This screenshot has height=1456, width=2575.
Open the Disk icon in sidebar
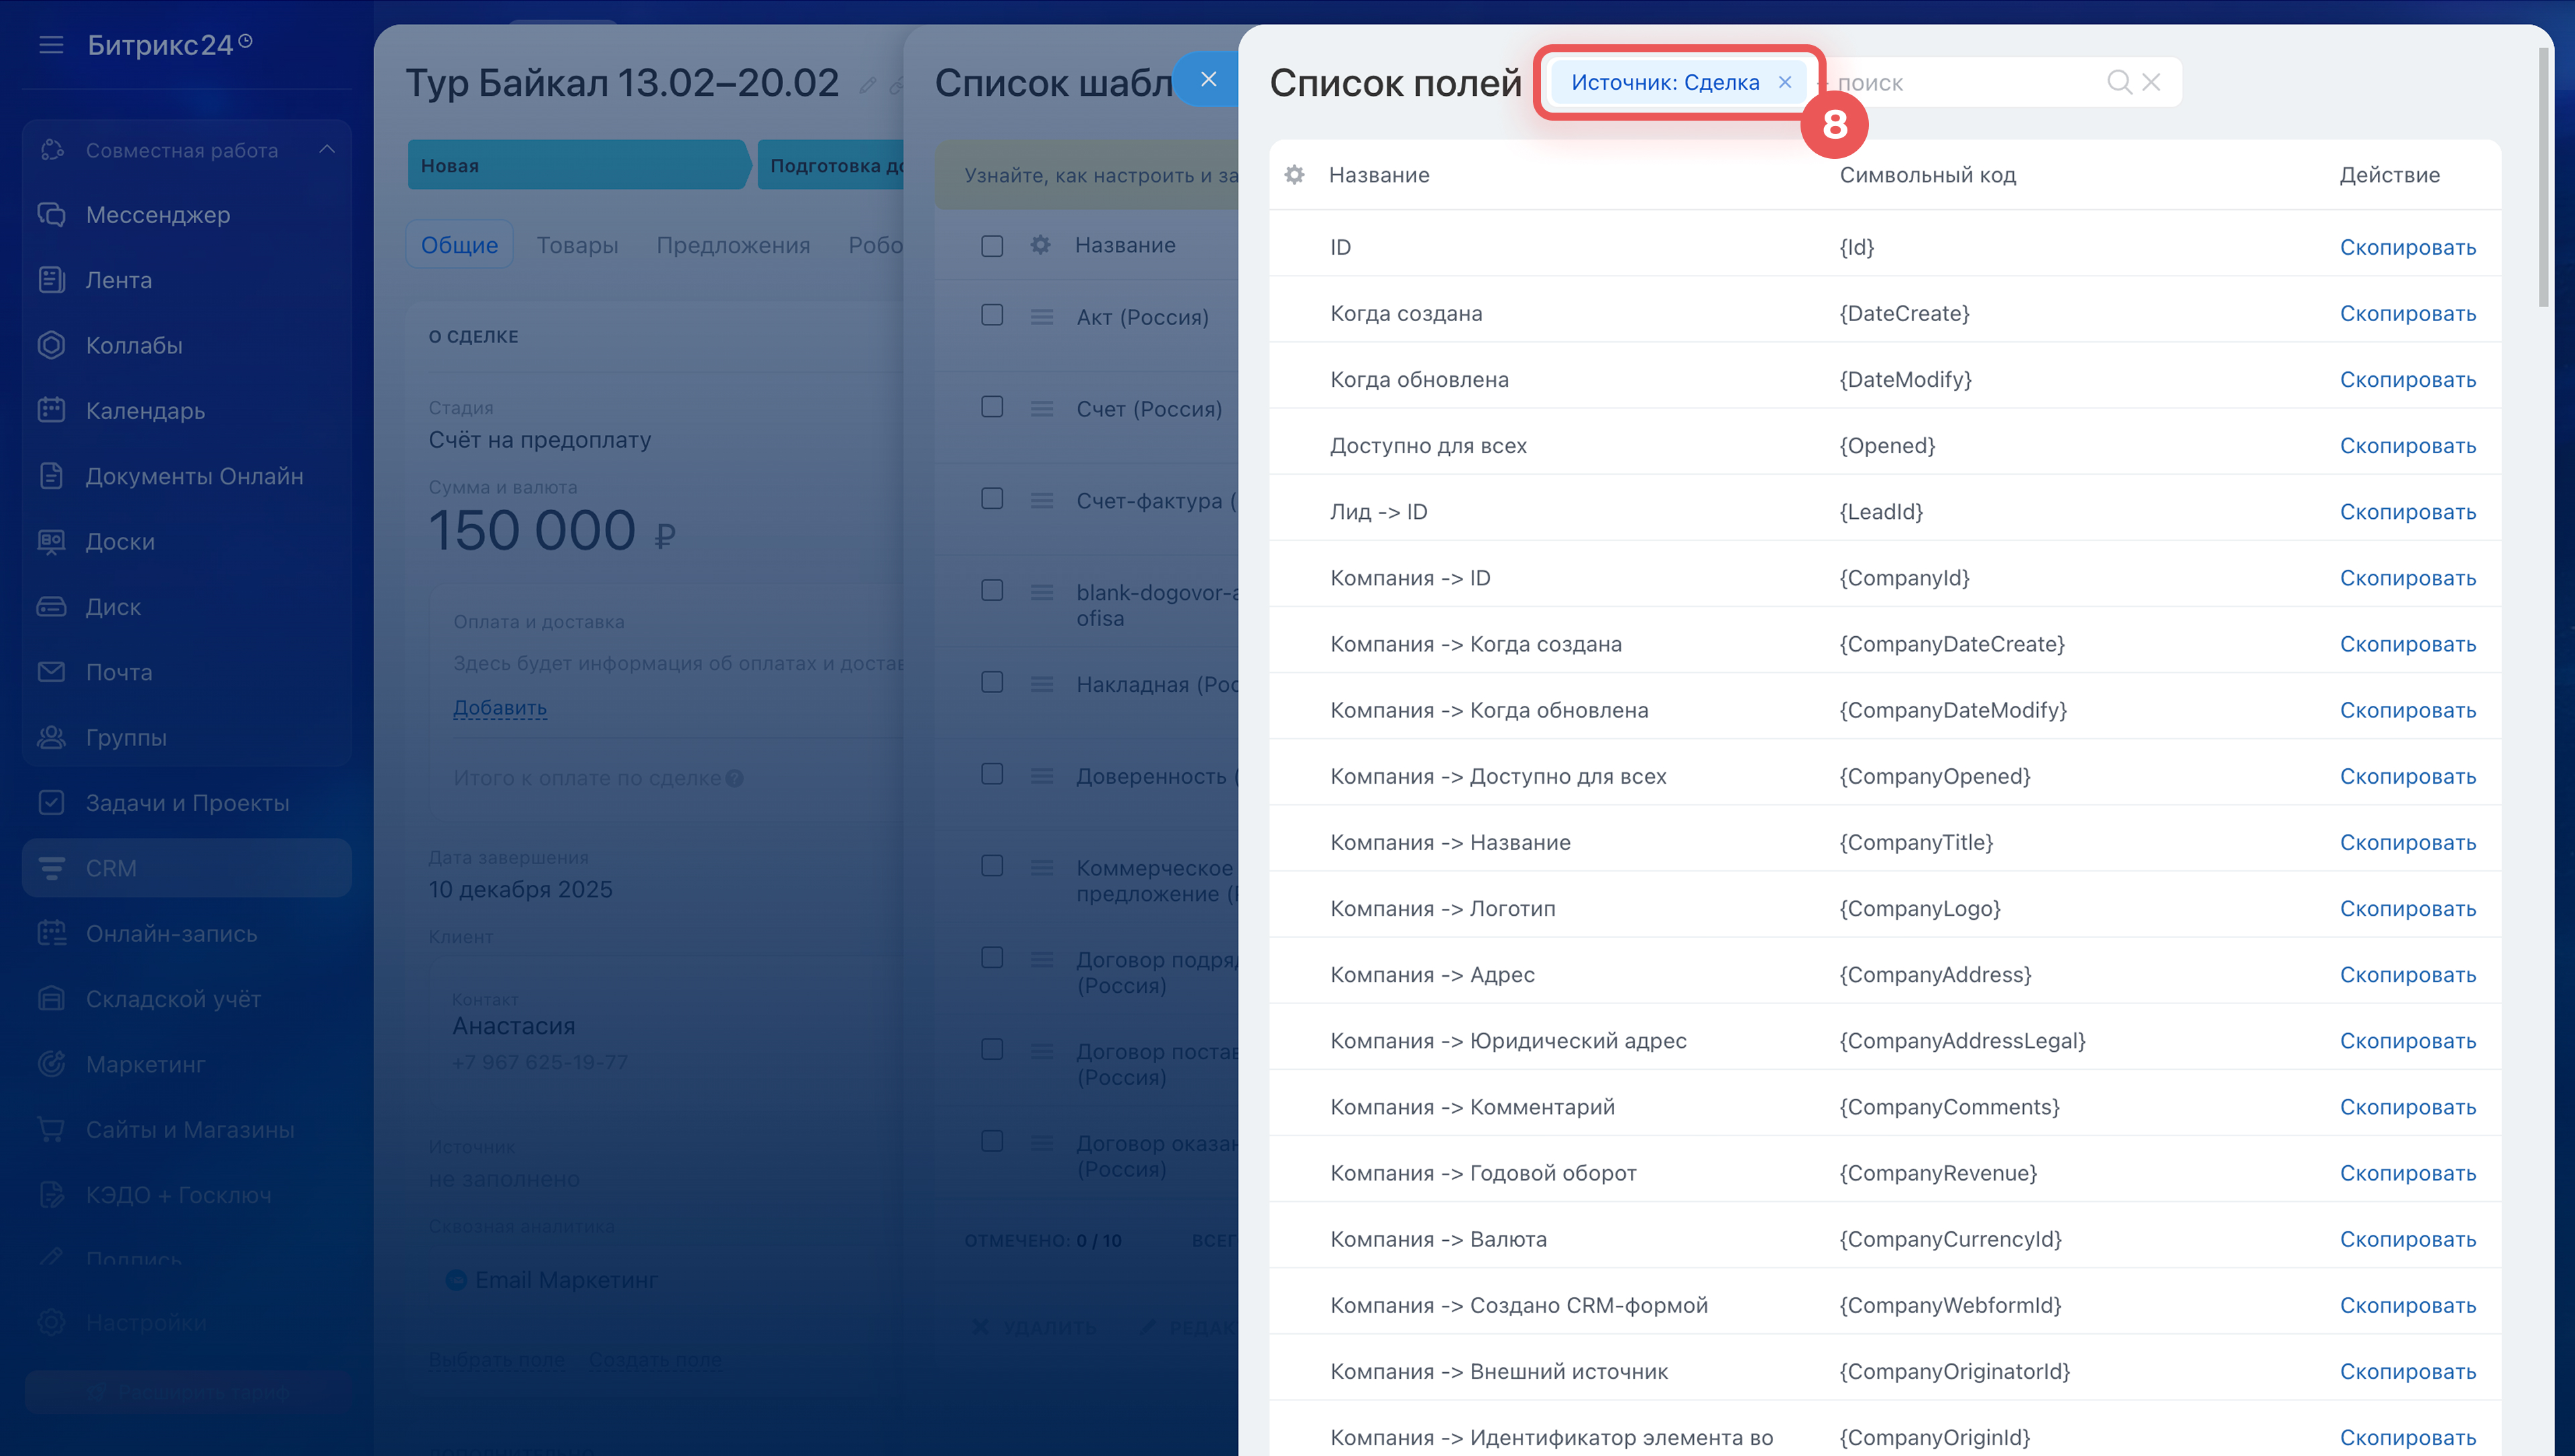tap(52, 606)
